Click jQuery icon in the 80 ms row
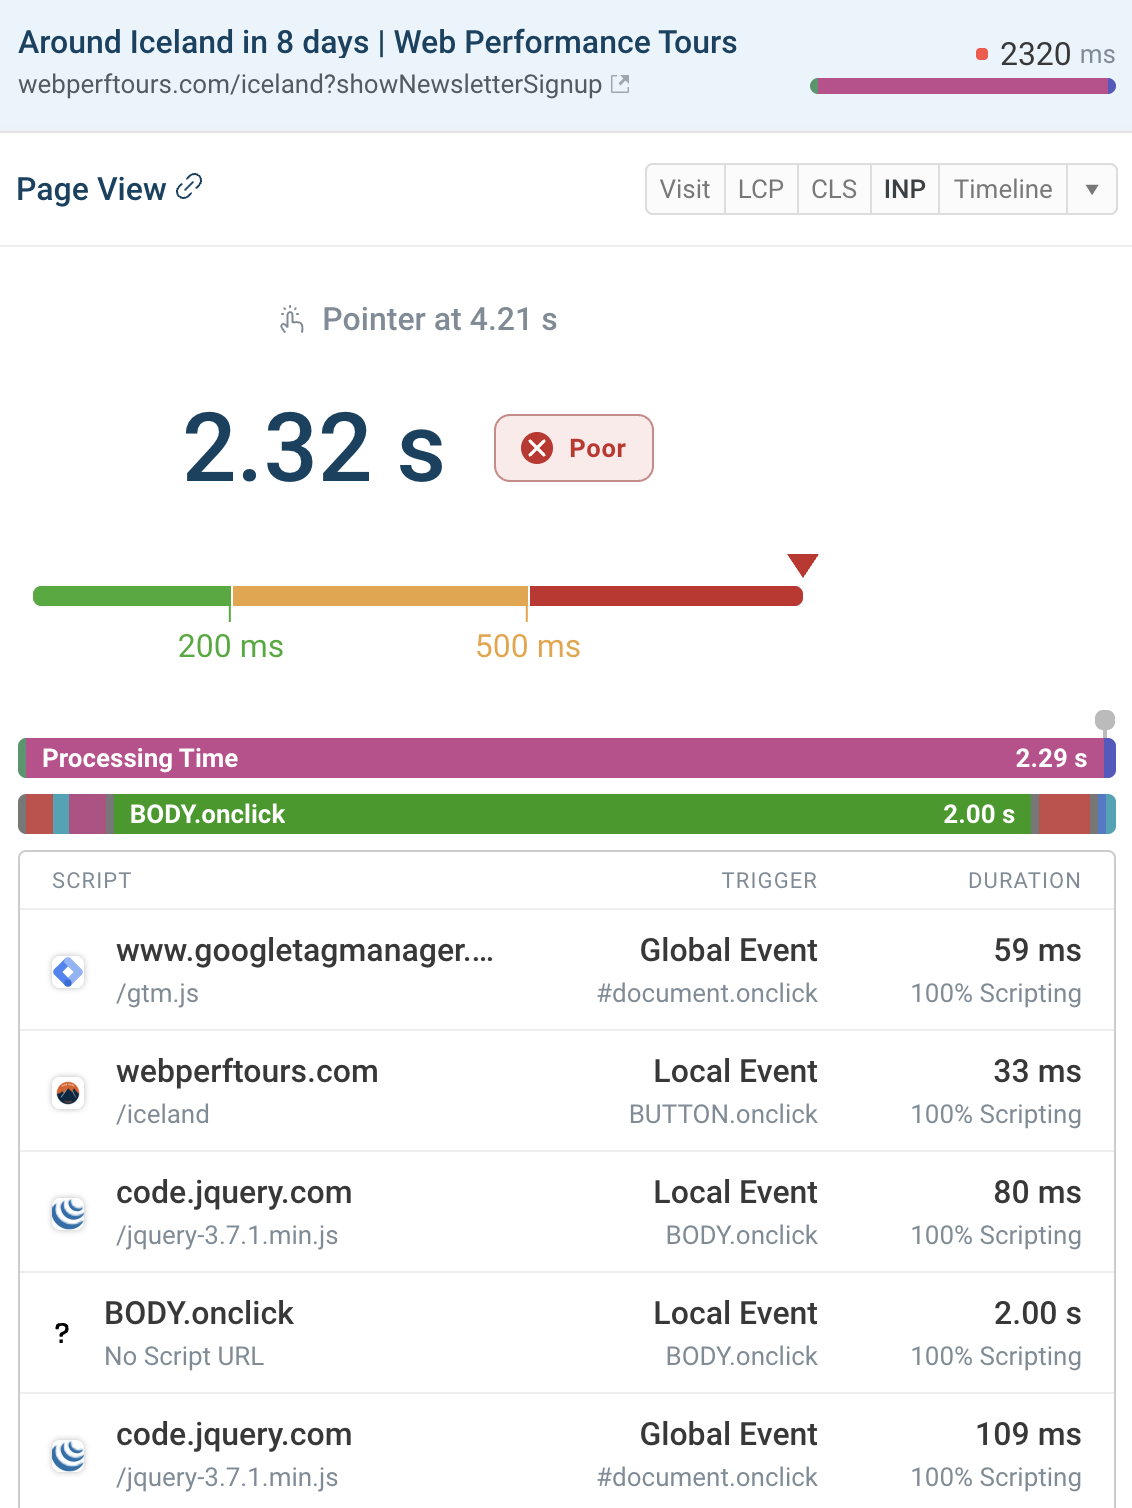The image size is (1132, 1508). click(x=68, y=1213)
